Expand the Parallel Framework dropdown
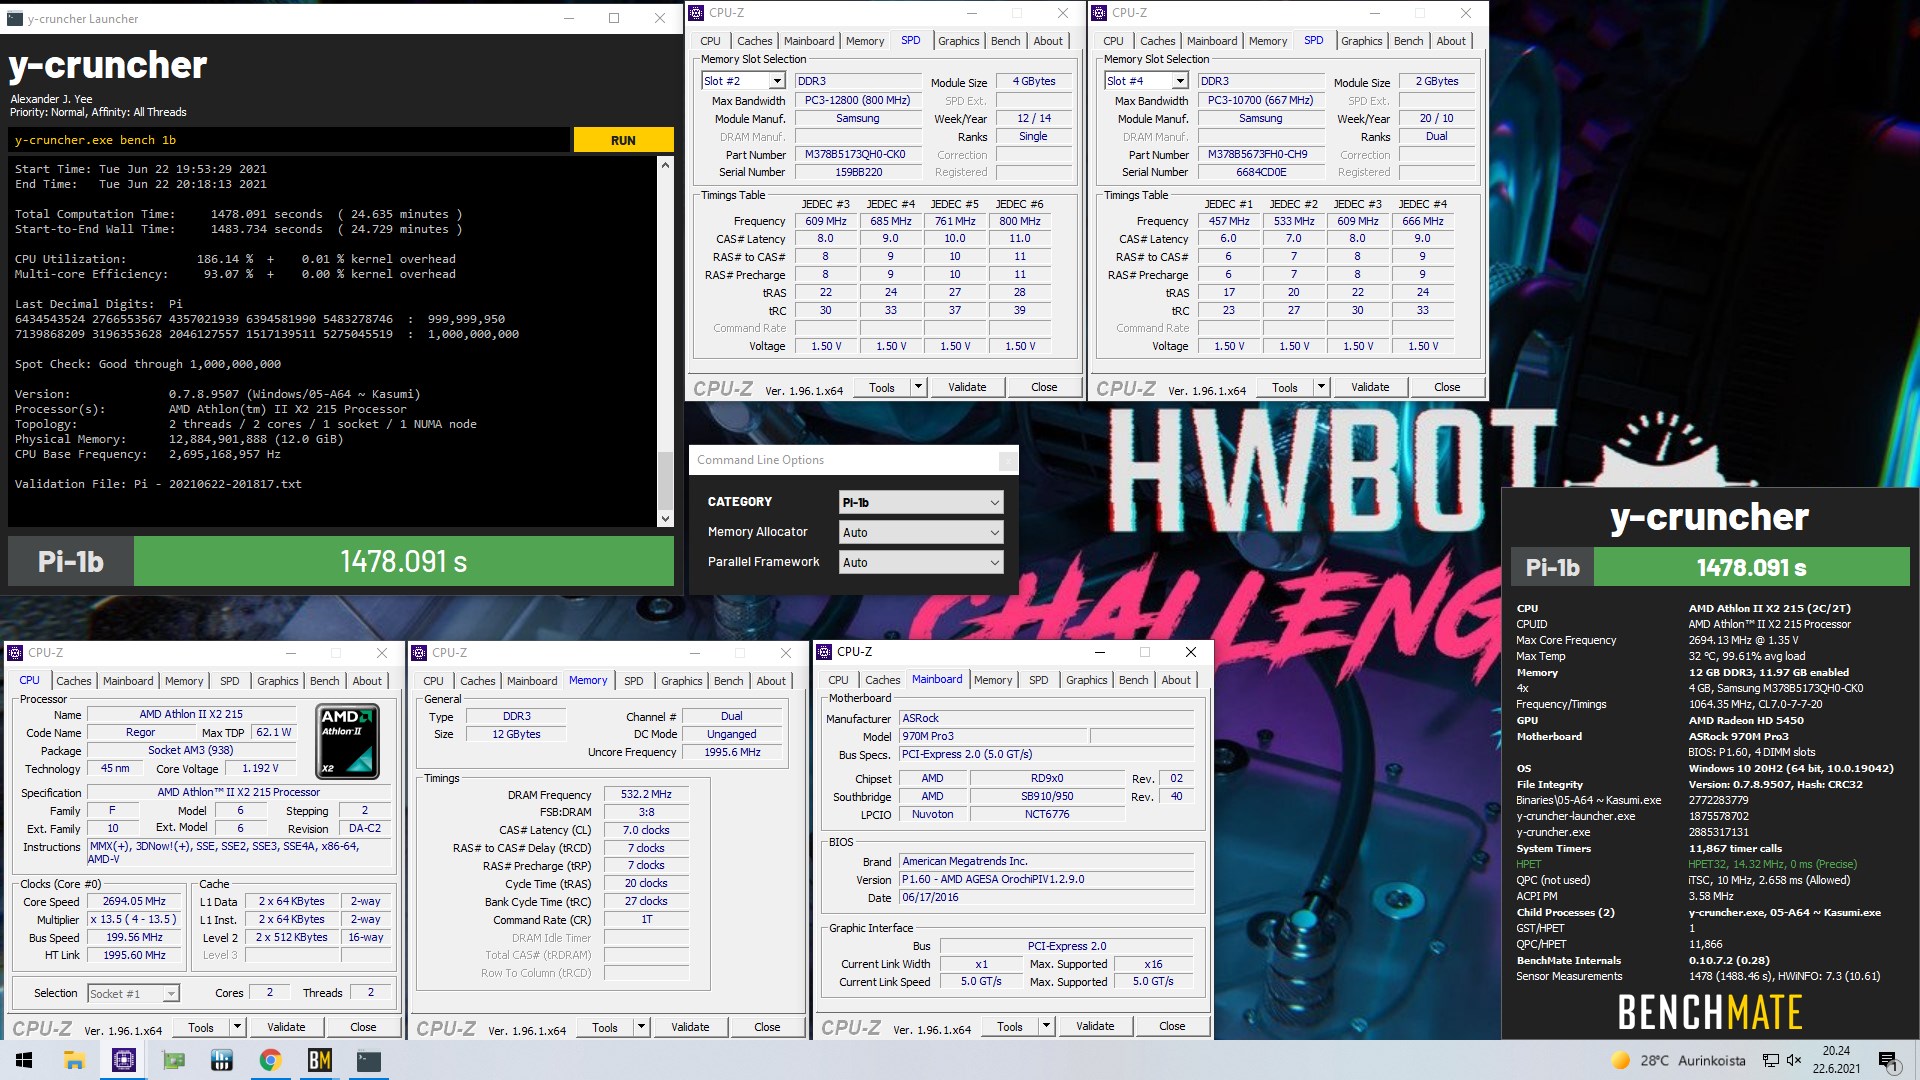Viewport: 1920px width, 1080px height. 920,562
